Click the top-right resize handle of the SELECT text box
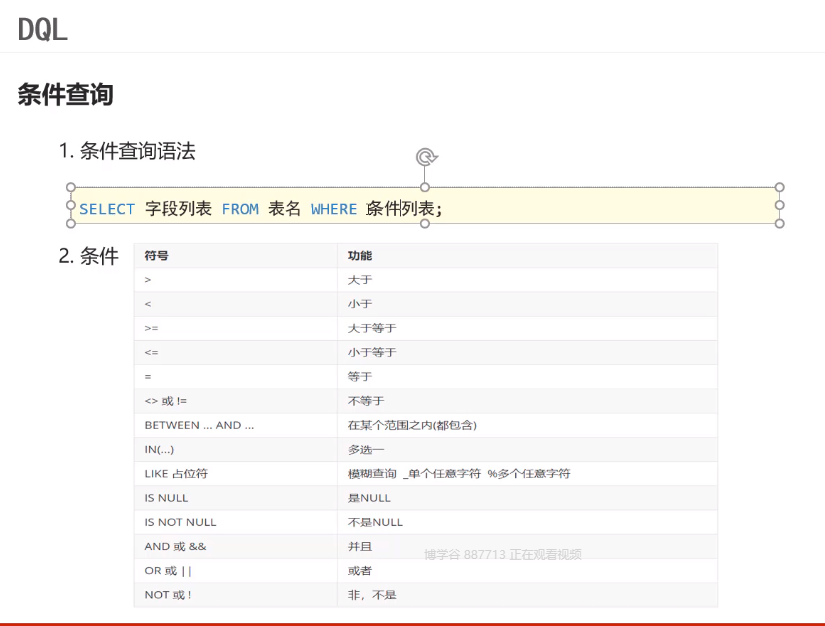Image resolution: width=825 pixels, height=626 pixels. (x=780, y=187)
